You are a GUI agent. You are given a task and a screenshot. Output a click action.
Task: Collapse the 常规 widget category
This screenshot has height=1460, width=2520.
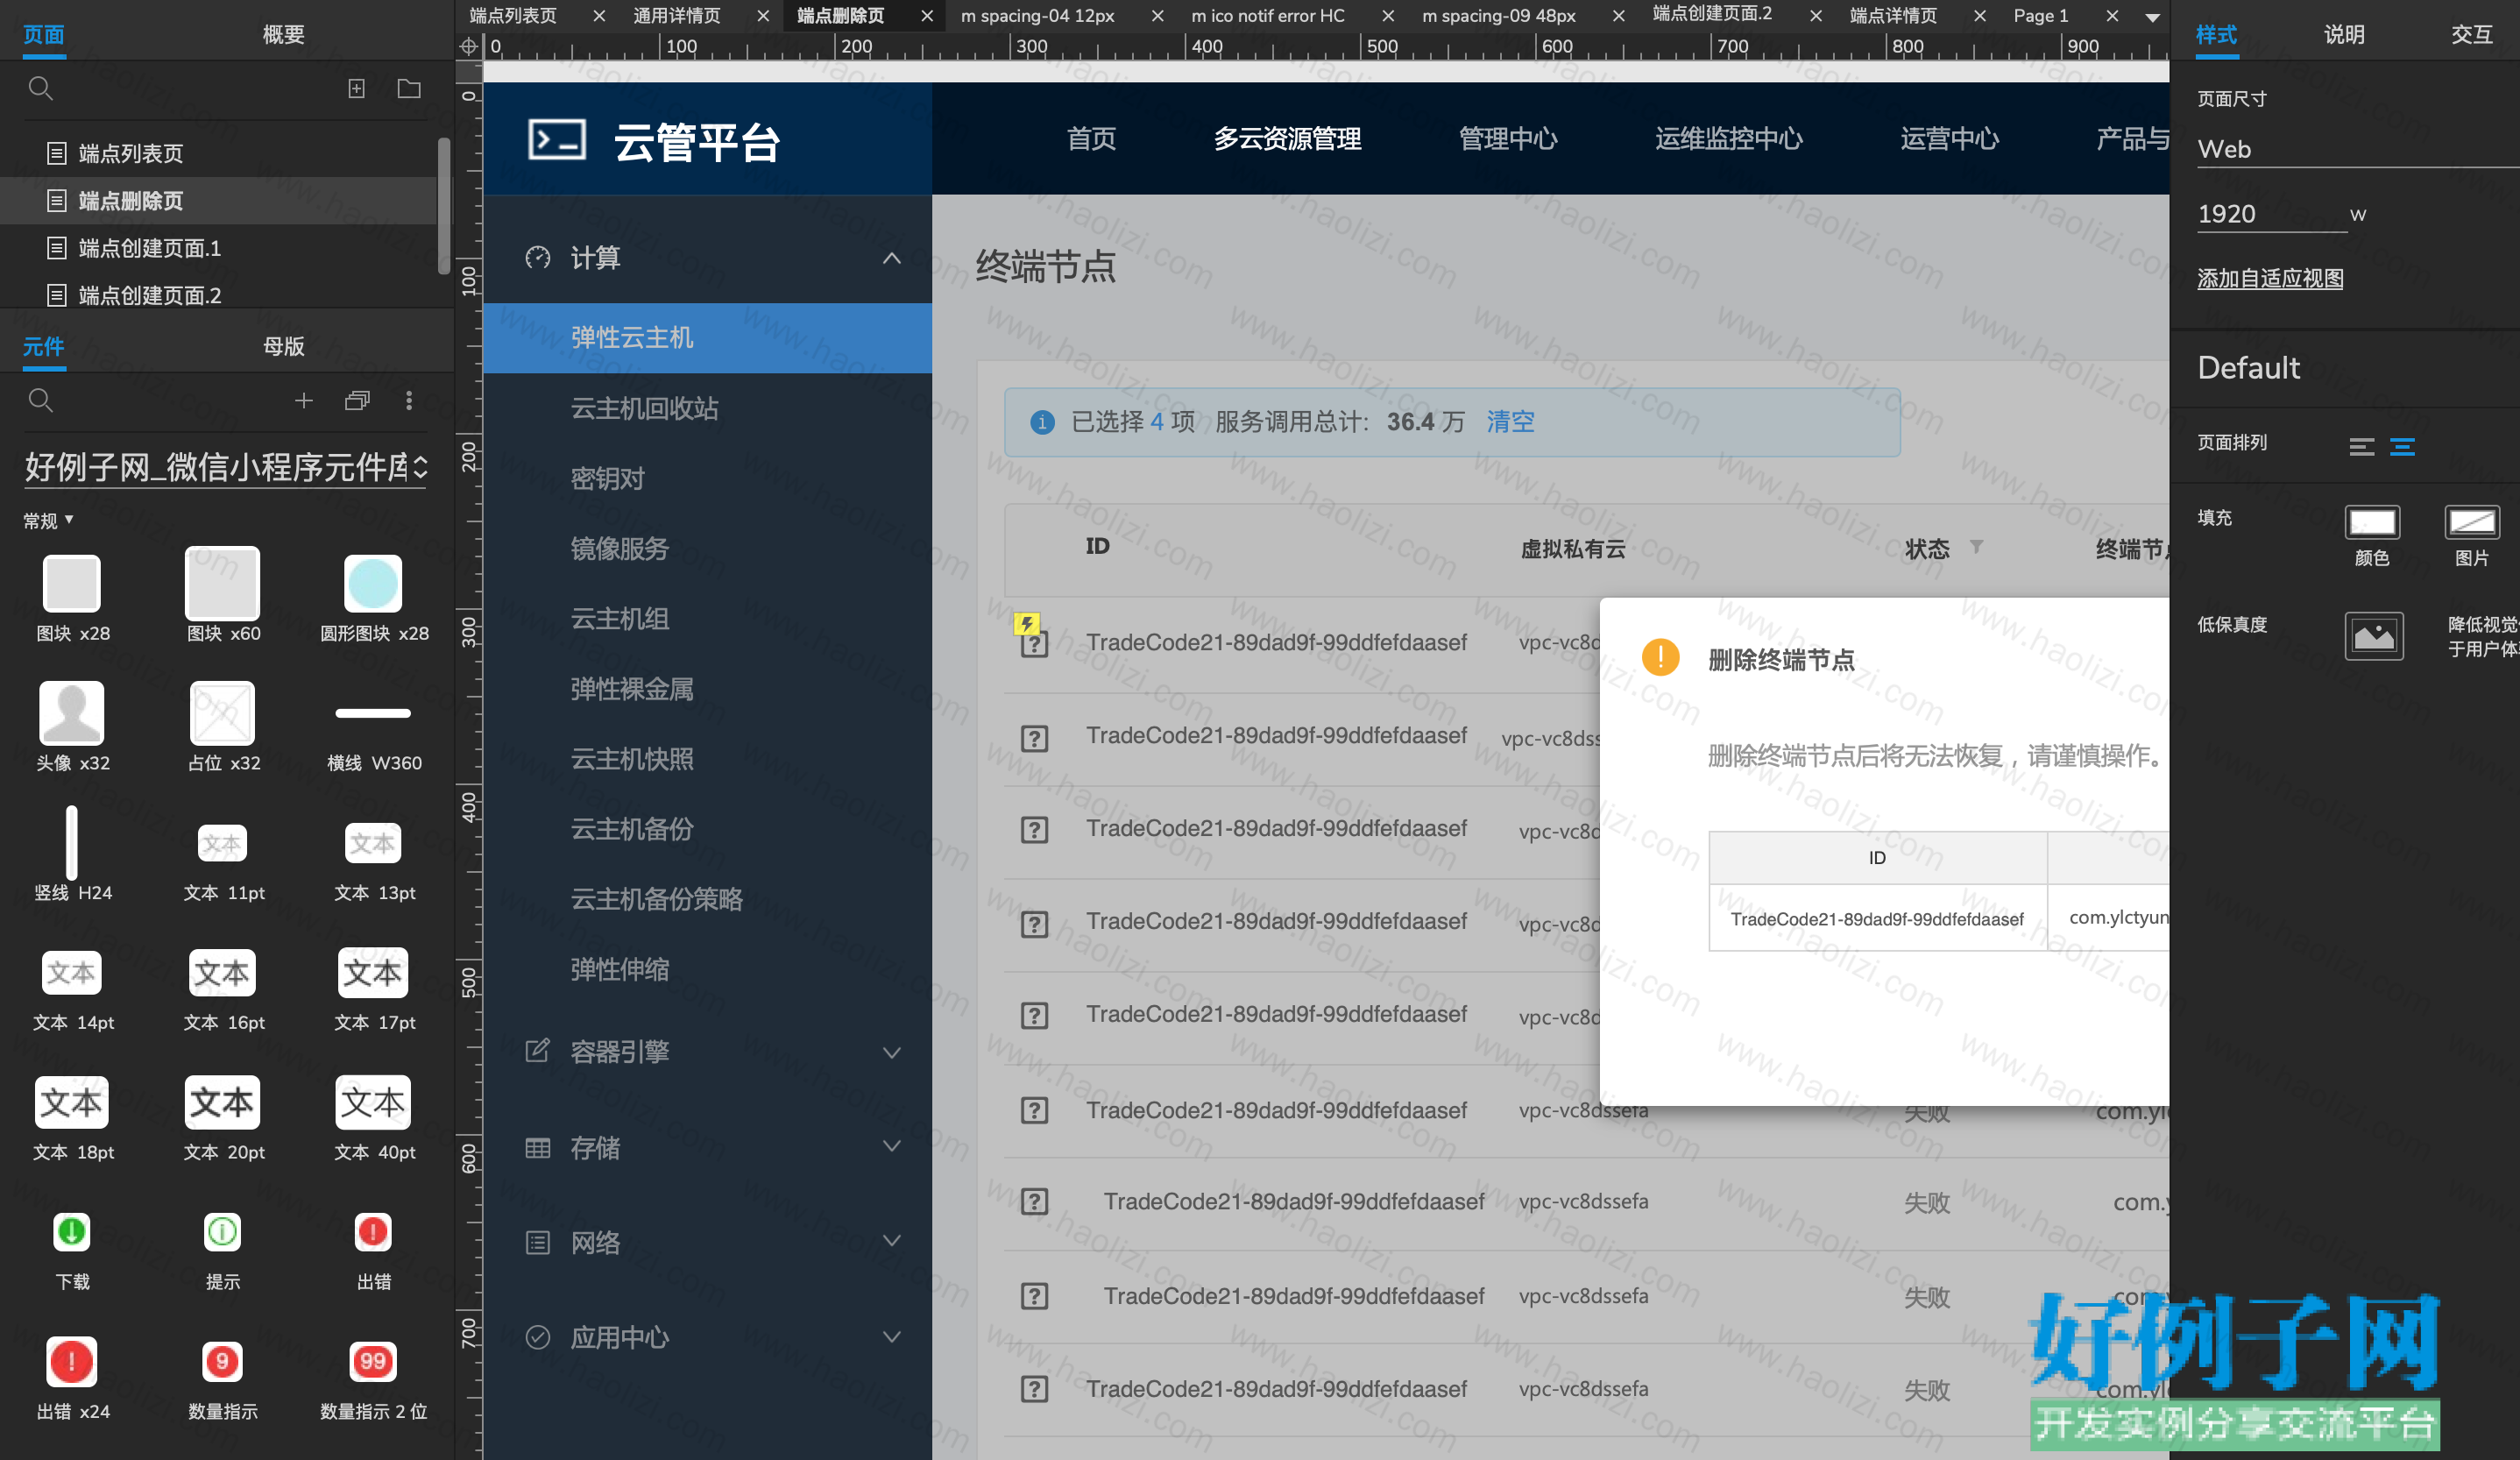[48, 521]
